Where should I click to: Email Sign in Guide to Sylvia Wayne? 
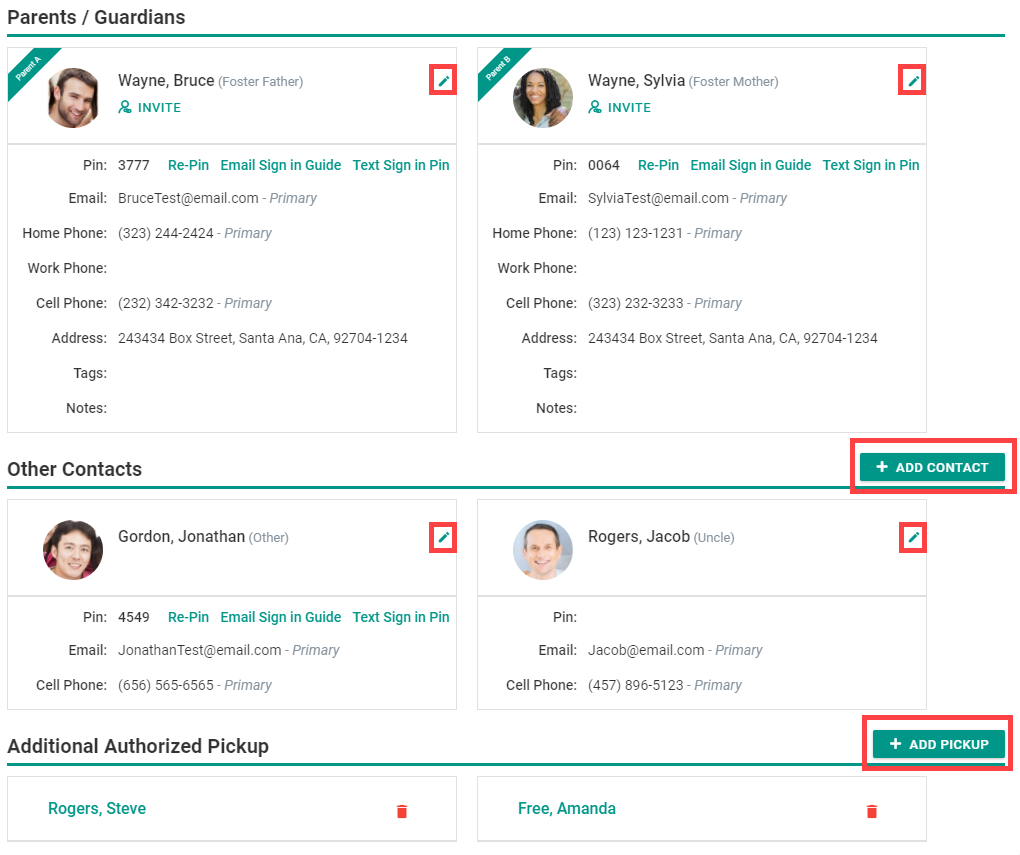coord(751,165)
